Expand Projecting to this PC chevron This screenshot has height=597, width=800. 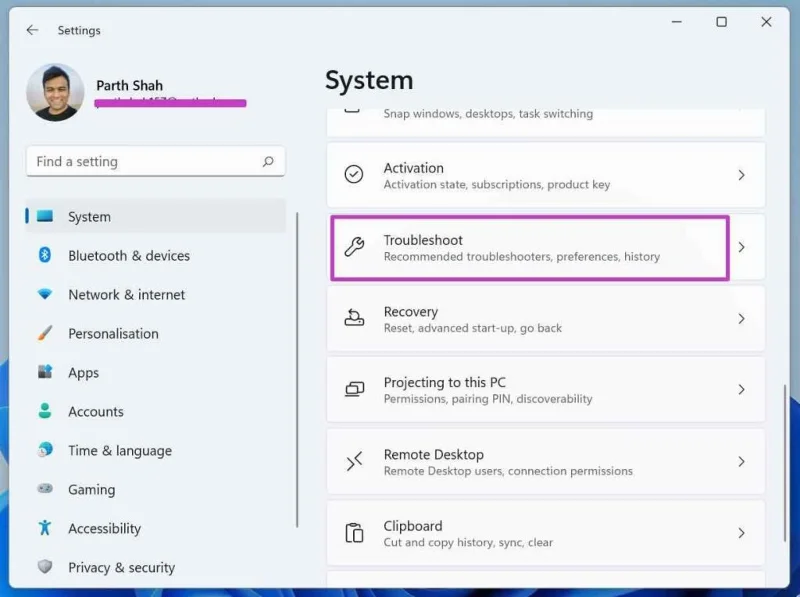coord(741,390)
